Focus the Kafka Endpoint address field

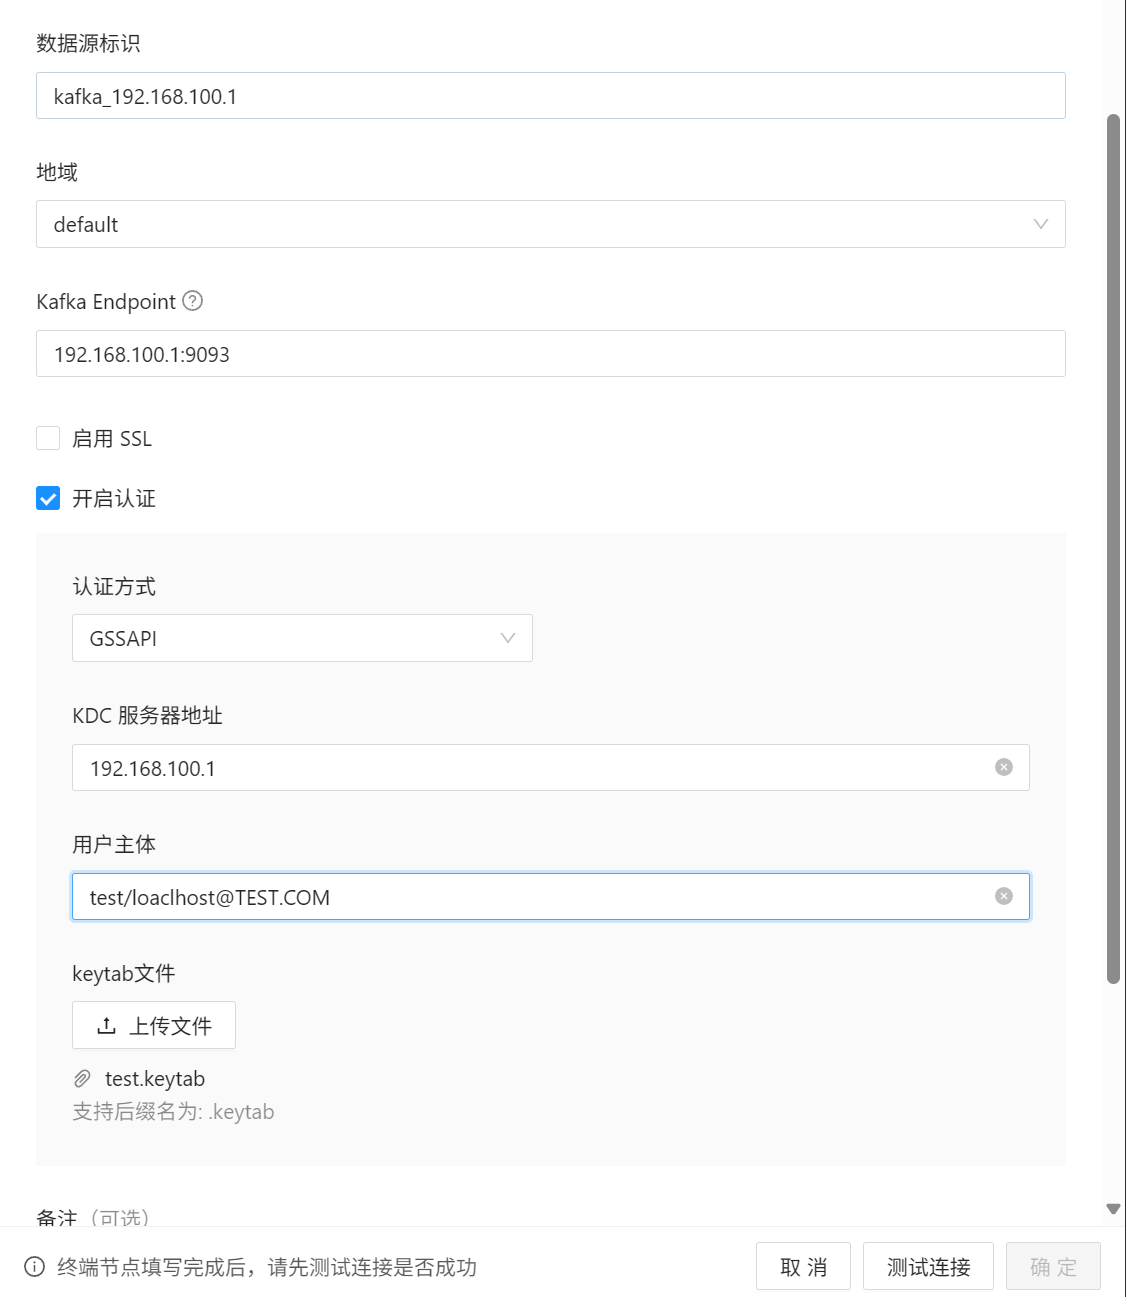551,354
